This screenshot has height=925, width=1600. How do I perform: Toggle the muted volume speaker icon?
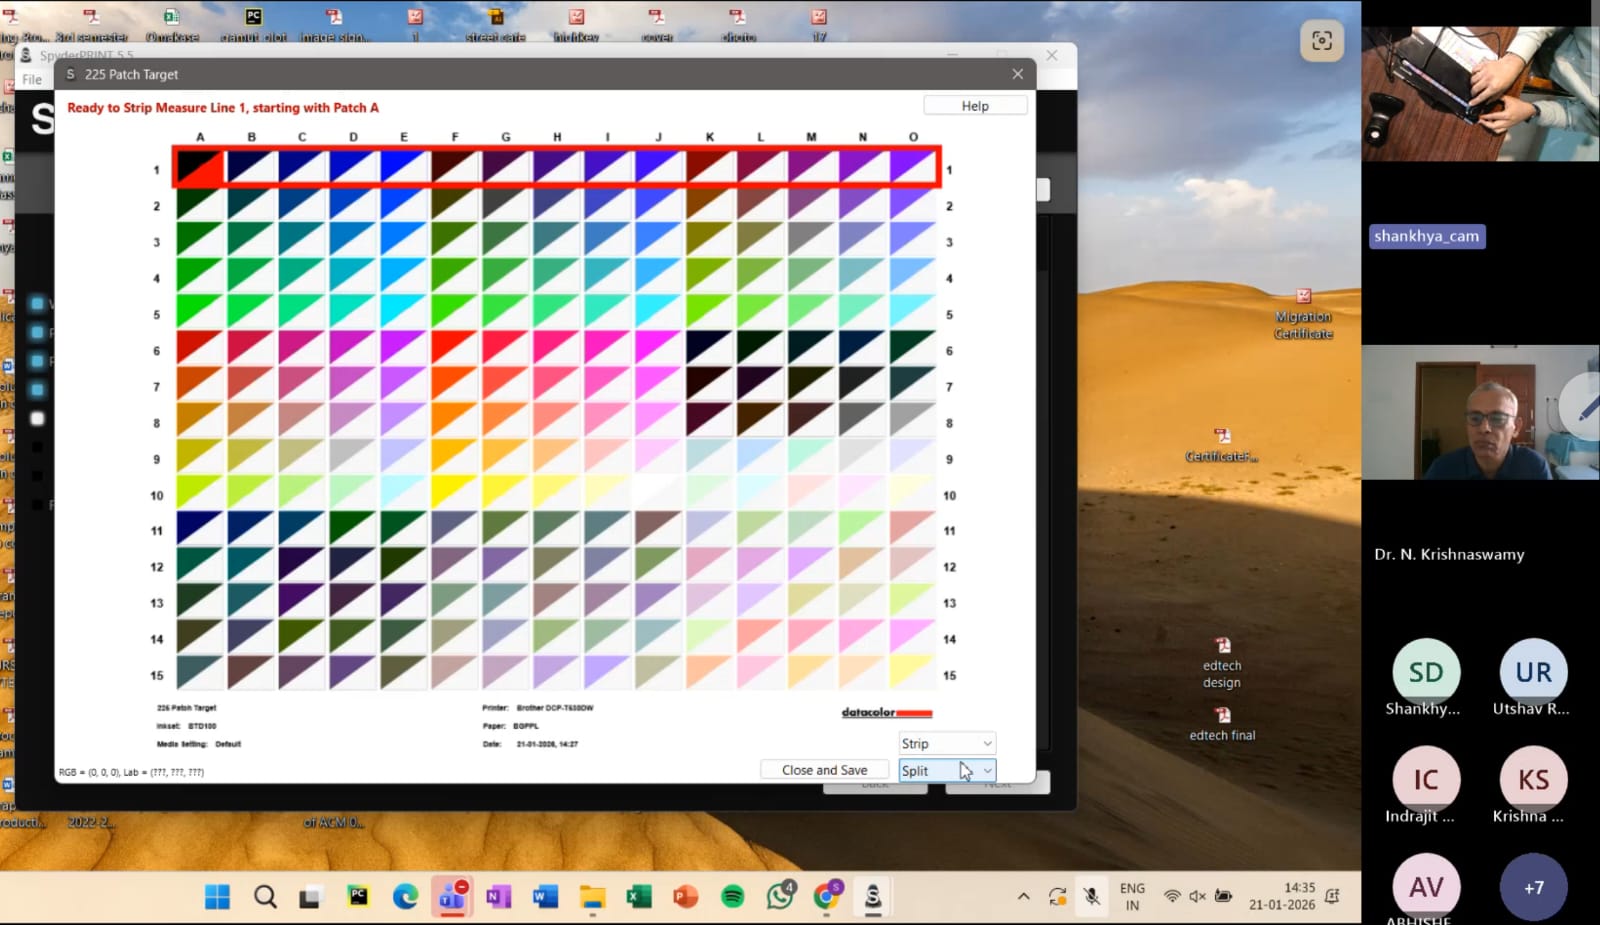pyautogui.click(x=1197, y=896)
